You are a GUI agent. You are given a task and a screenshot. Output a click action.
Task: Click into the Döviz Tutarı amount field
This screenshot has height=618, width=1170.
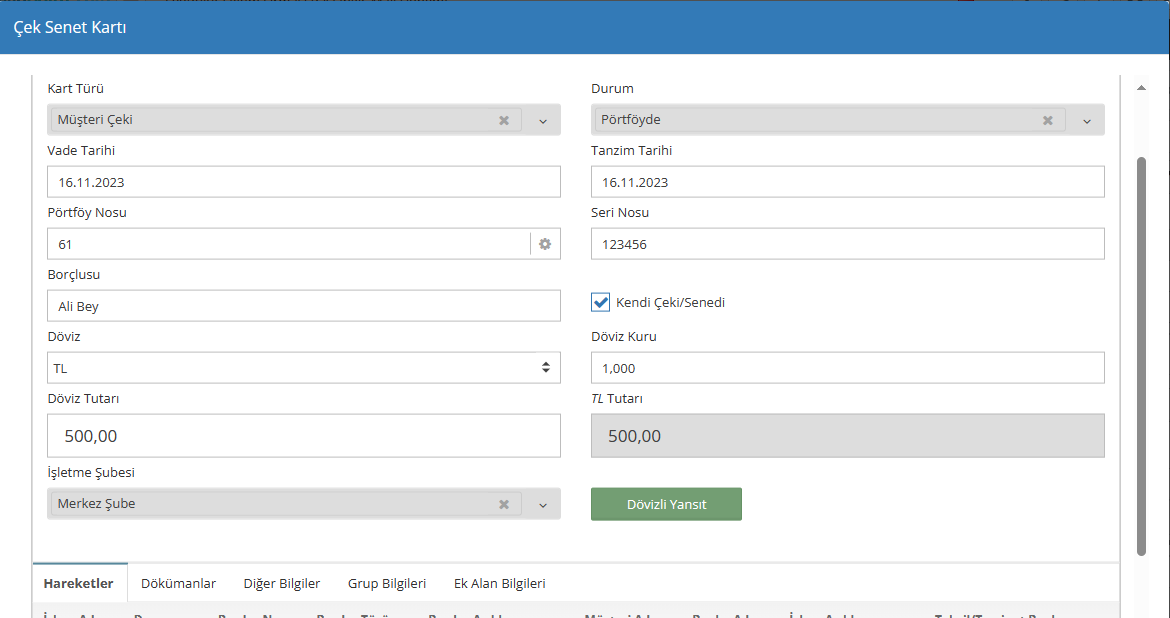point(304,436)
